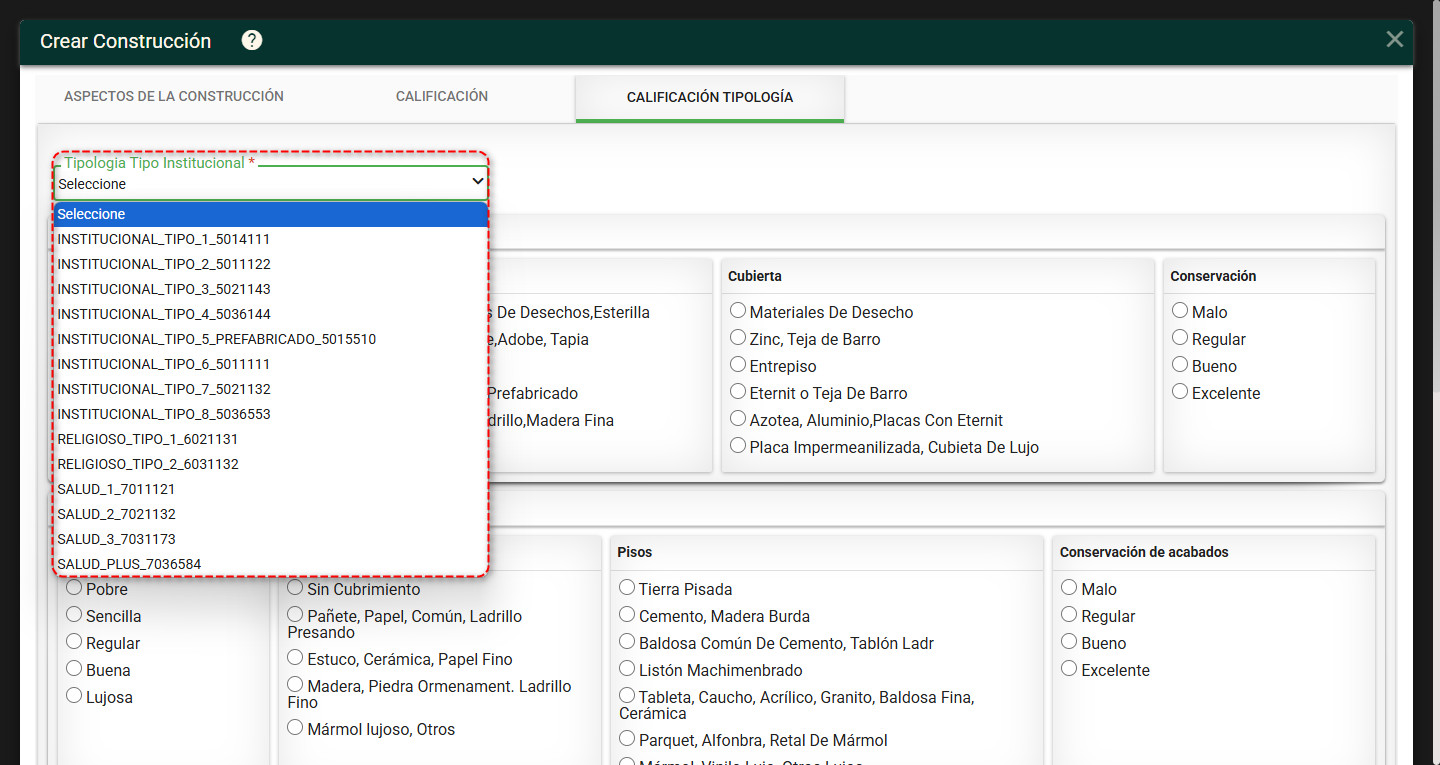Choose the Seleccione option in the list
Screen dimensions: 1440x765
[271, 214]
